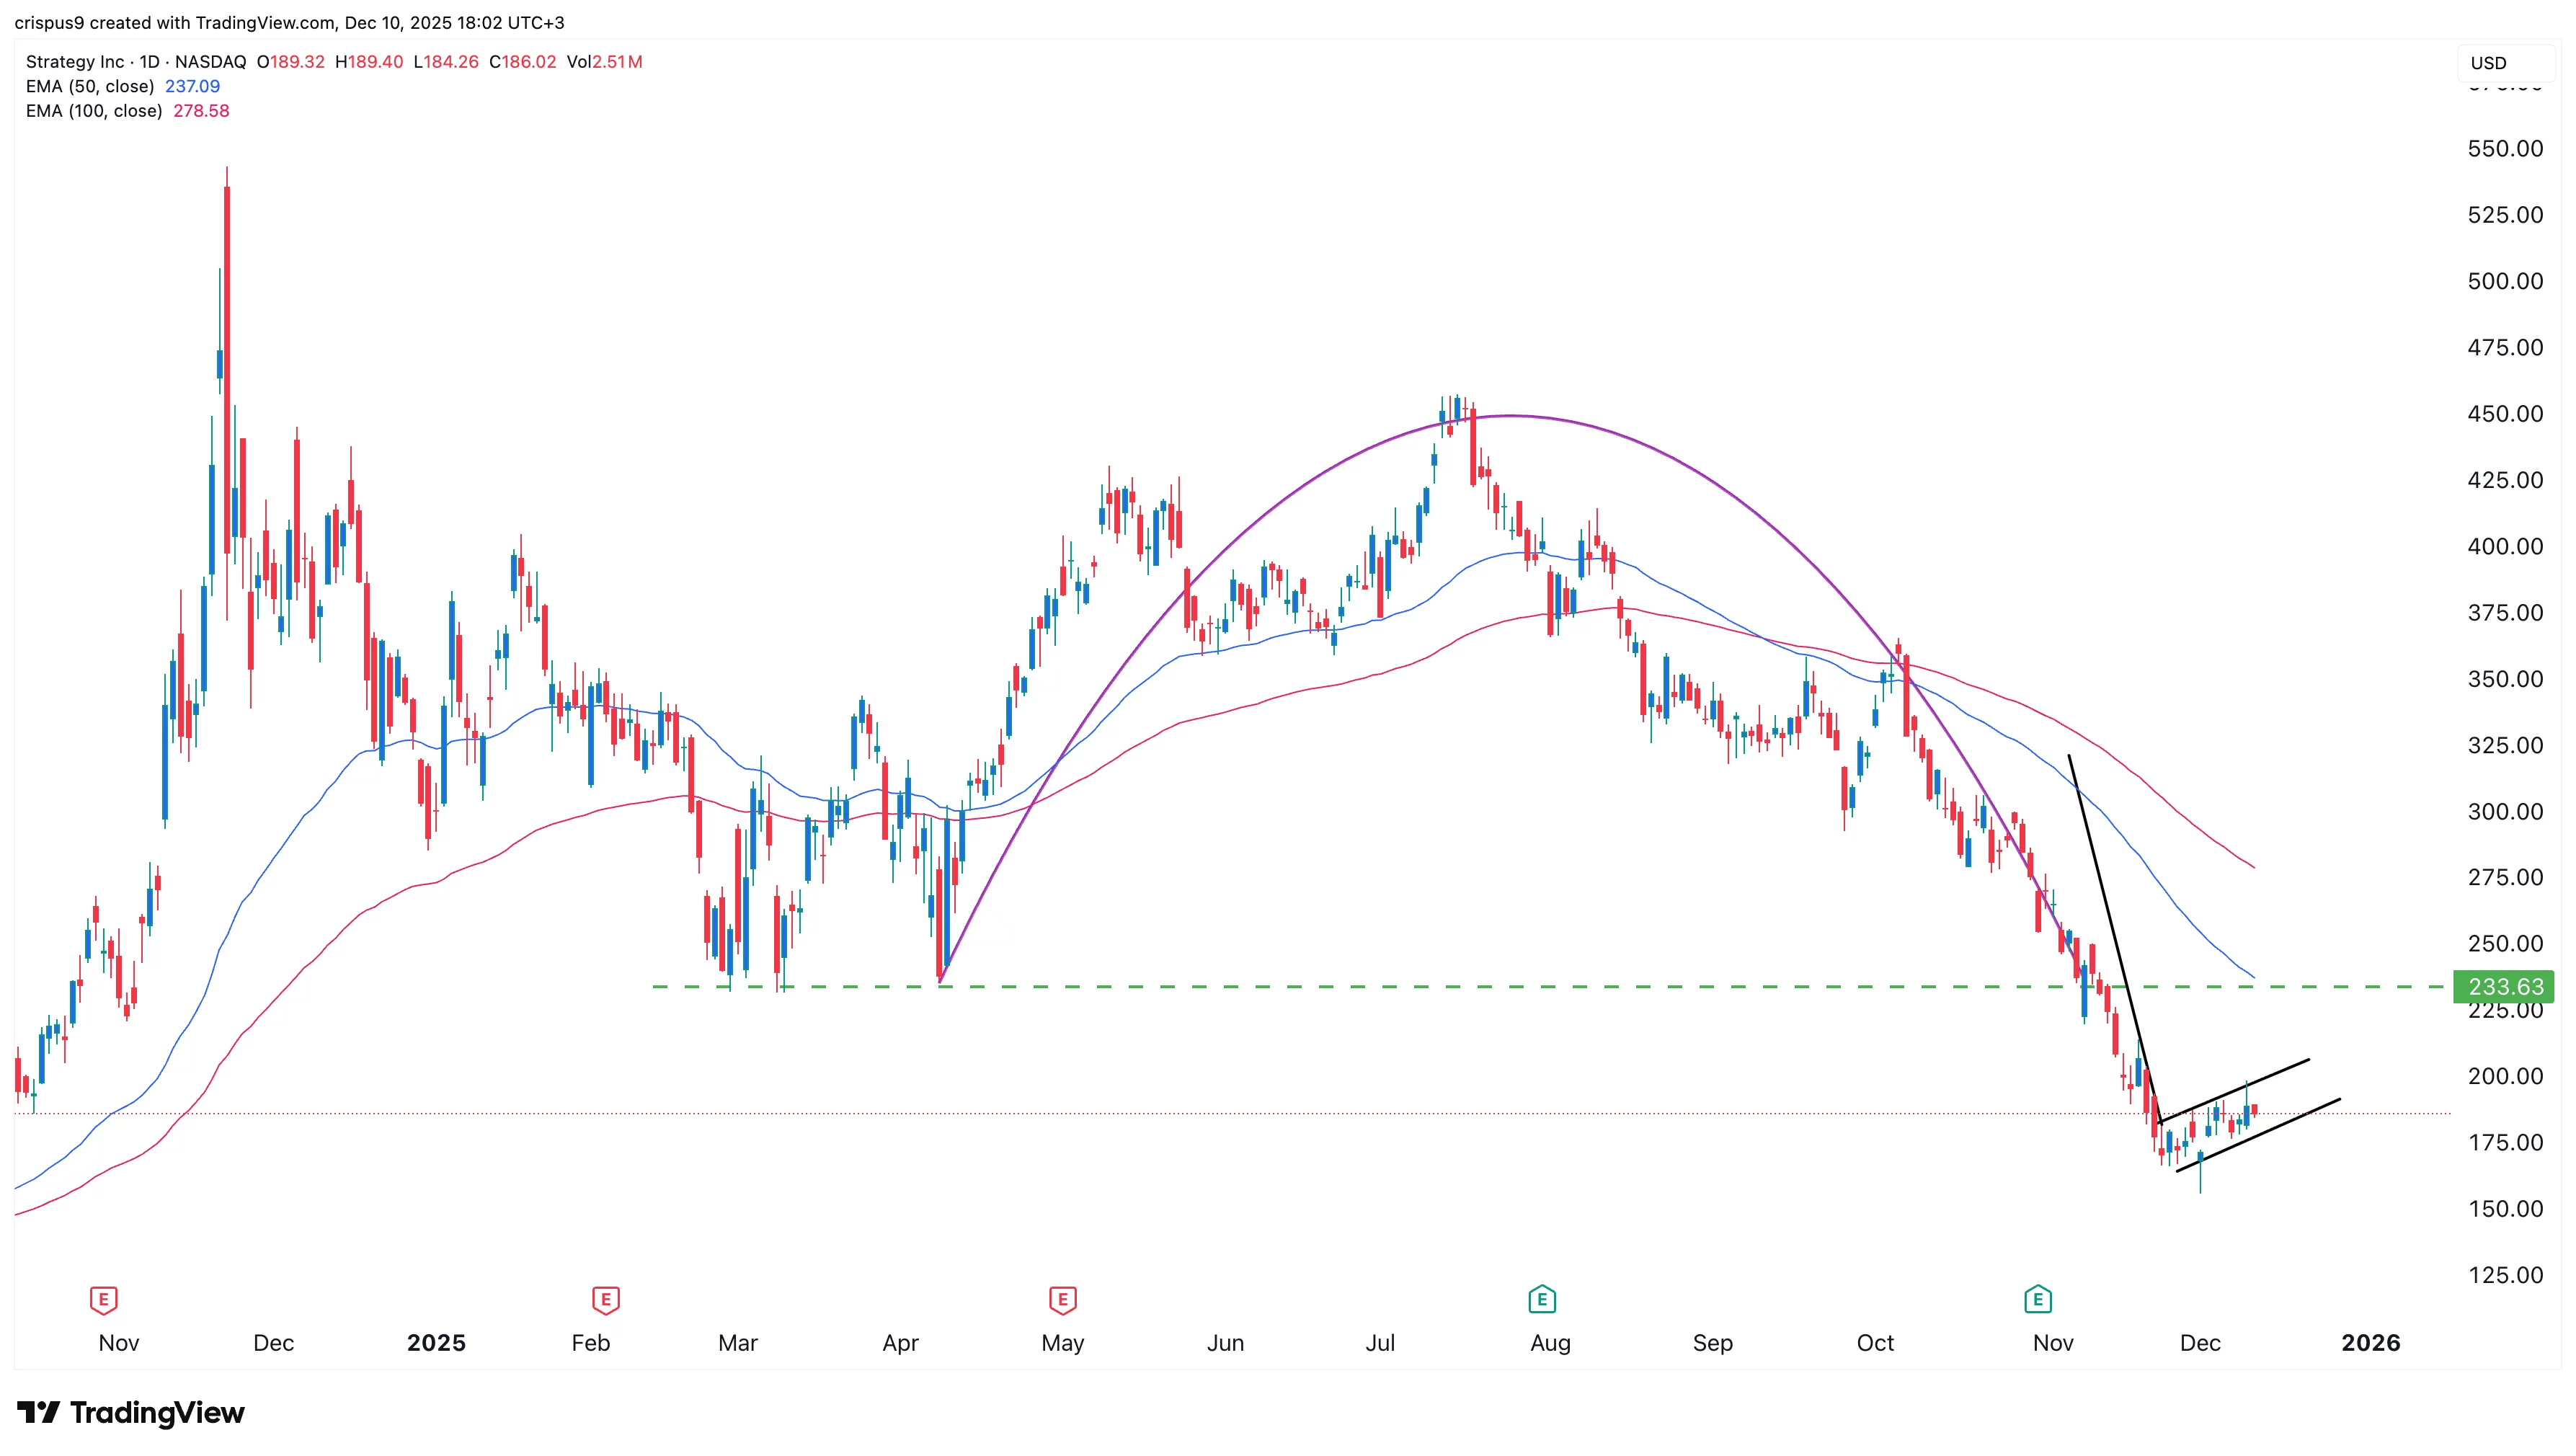Open the 1D timeframe selector
Image resolution: width=2576 pixels, height=1456 pixels.
(x=151, y=61)
